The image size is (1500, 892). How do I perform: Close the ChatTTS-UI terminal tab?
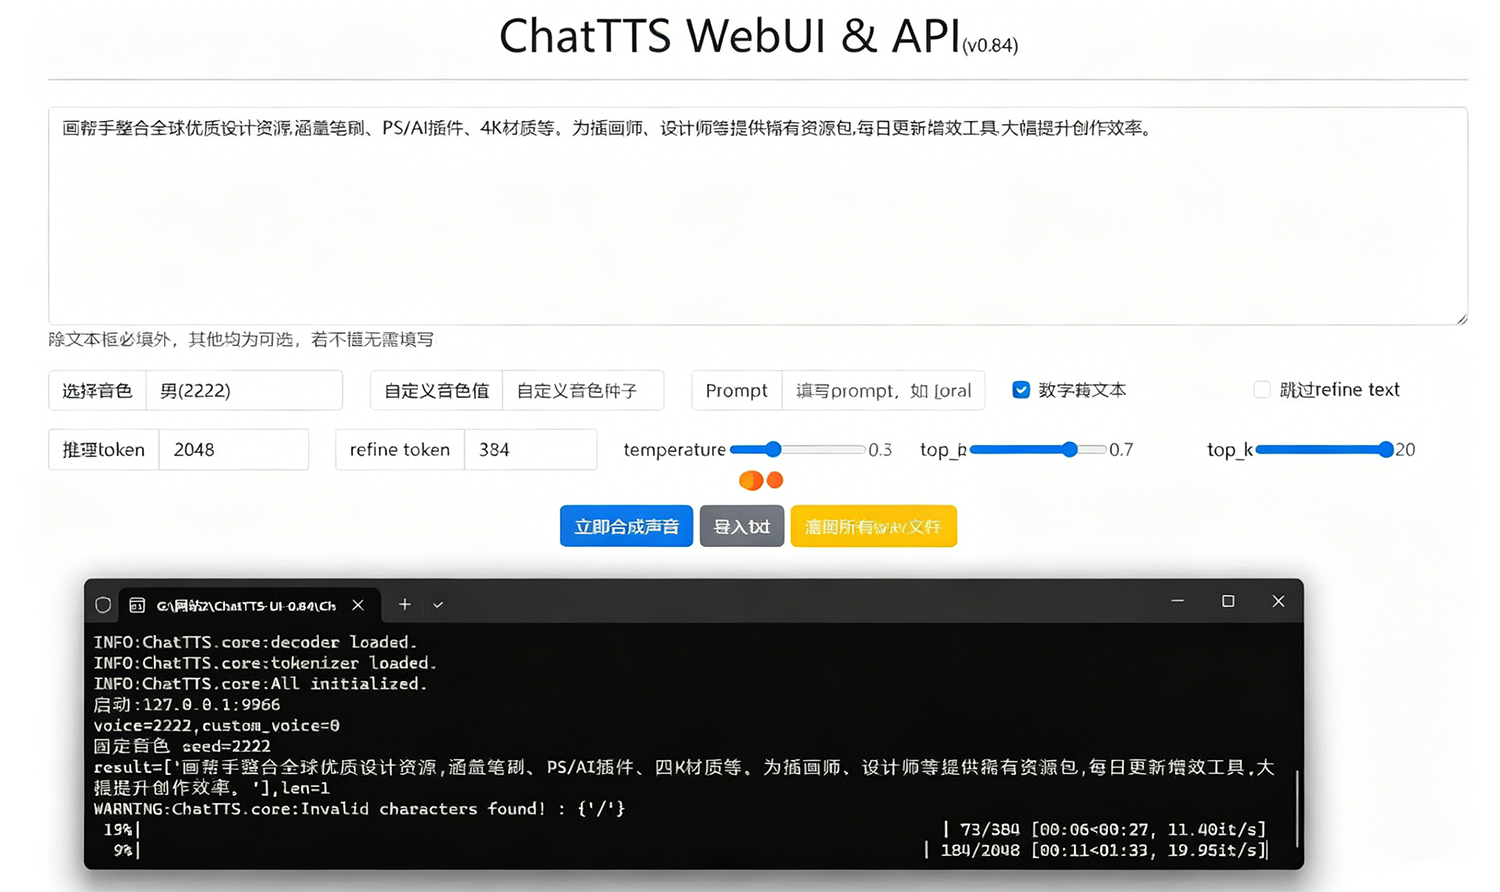point(358,605)
